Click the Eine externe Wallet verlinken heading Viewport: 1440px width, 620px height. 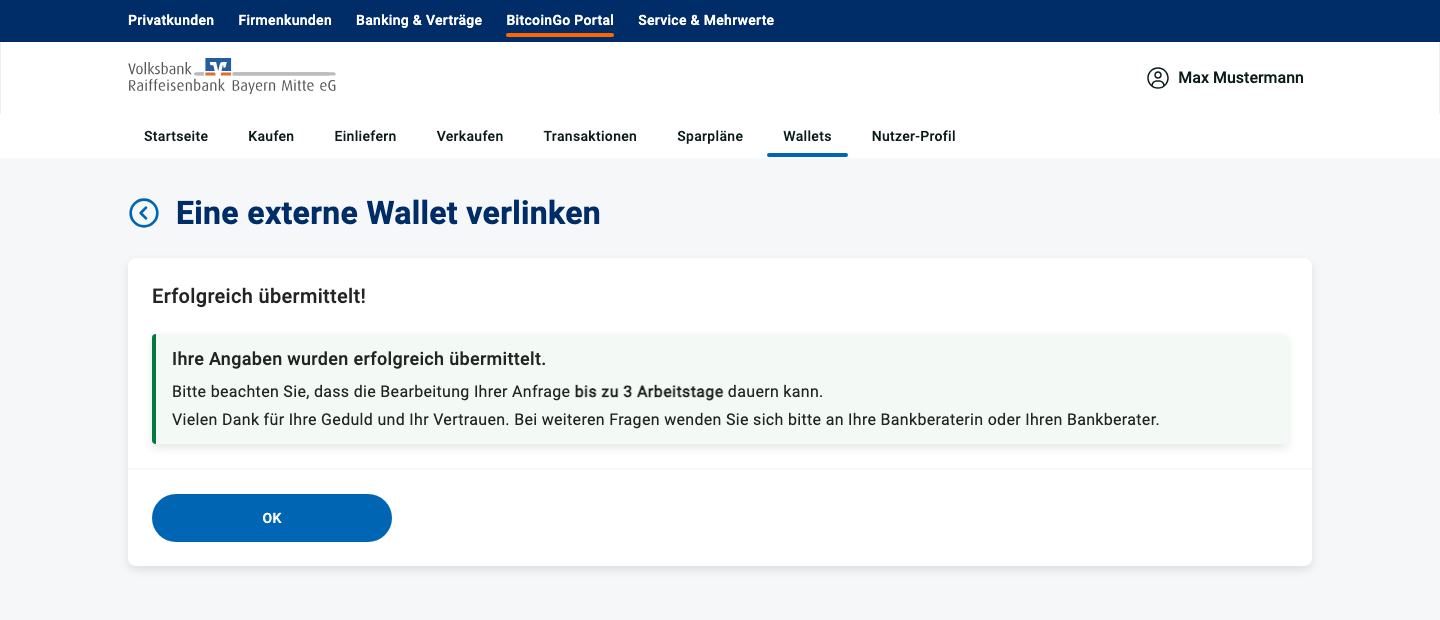[x=388, y=213]
